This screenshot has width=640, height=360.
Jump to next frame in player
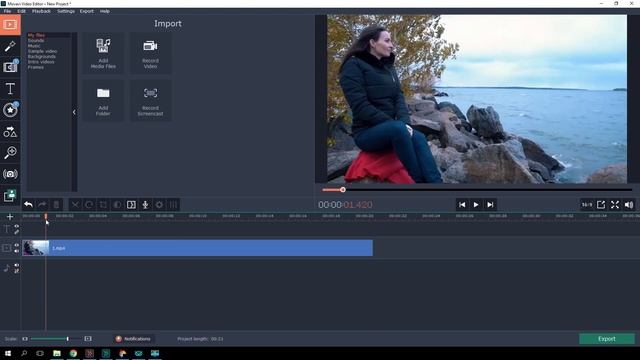490,205
